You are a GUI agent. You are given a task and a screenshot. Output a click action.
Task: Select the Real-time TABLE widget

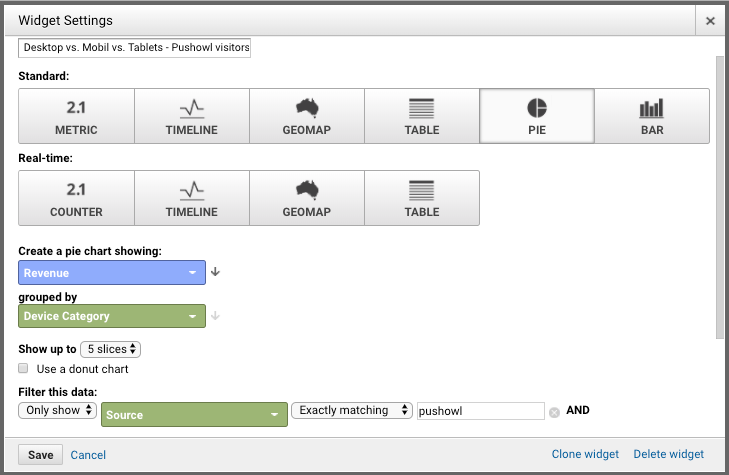(x=422, y=198)
